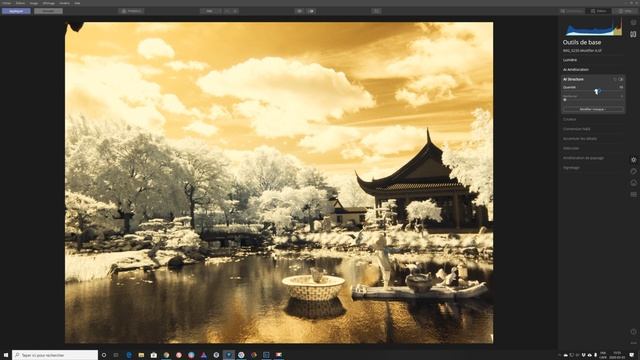
Task: Open the Layers icon in side strip
Action: coord(633,22)
